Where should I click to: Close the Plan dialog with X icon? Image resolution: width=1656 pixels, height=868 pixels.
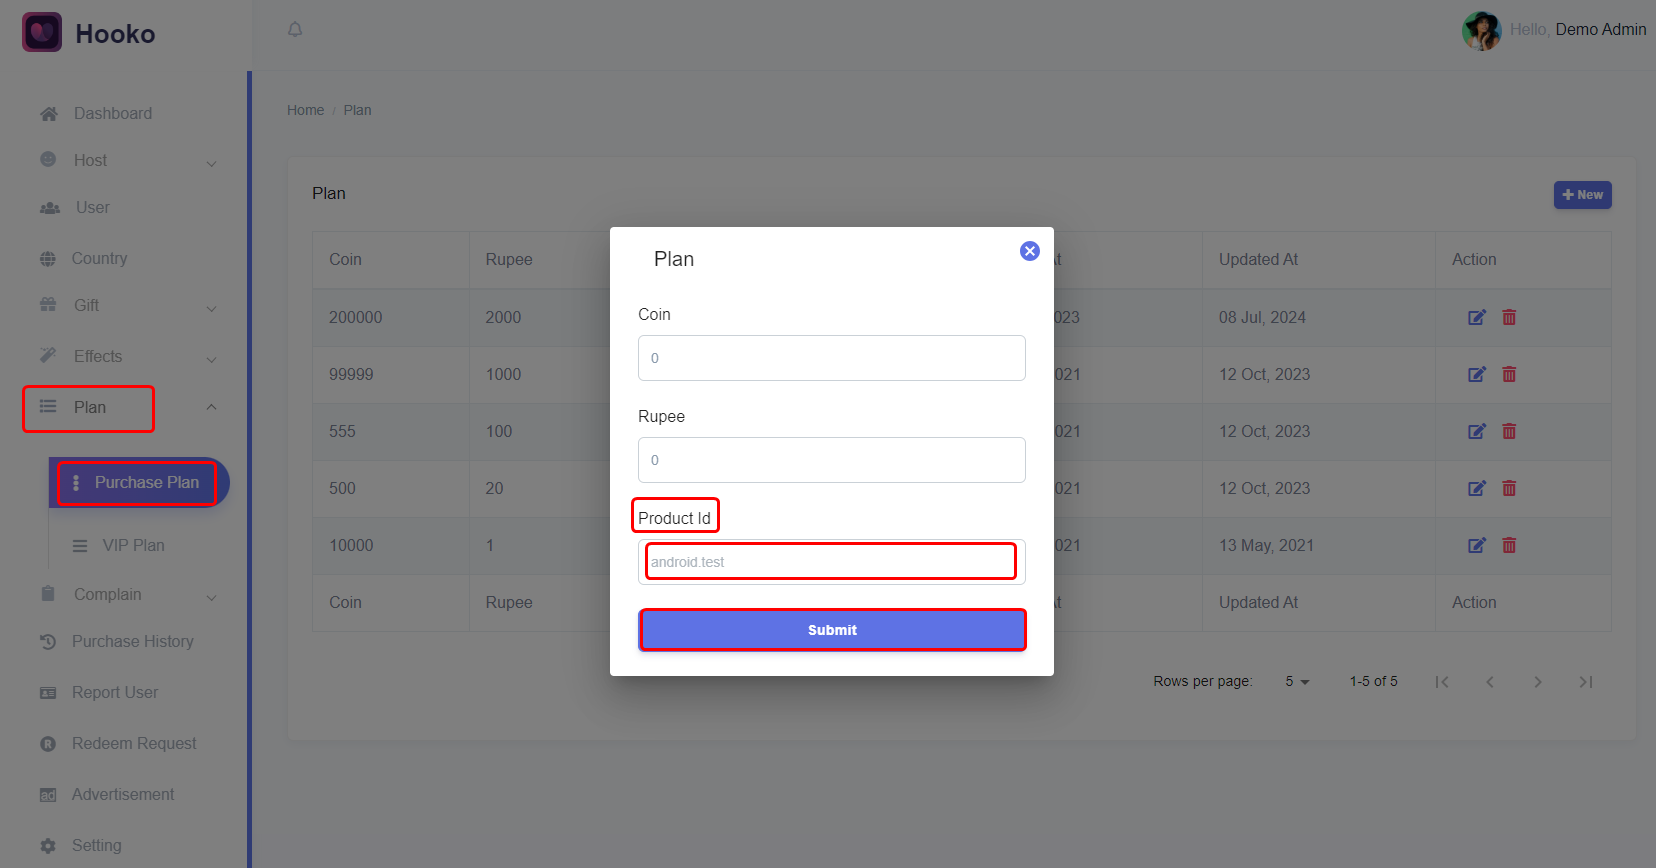pyautogui.click(x=1029, y=251)
